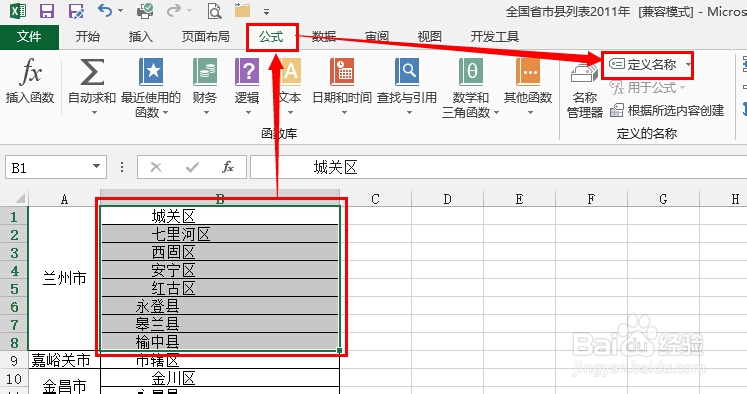This screenshot has width=747, height=394.
Task: Click the Name Box showing B1
Action: tap(50, 167)
